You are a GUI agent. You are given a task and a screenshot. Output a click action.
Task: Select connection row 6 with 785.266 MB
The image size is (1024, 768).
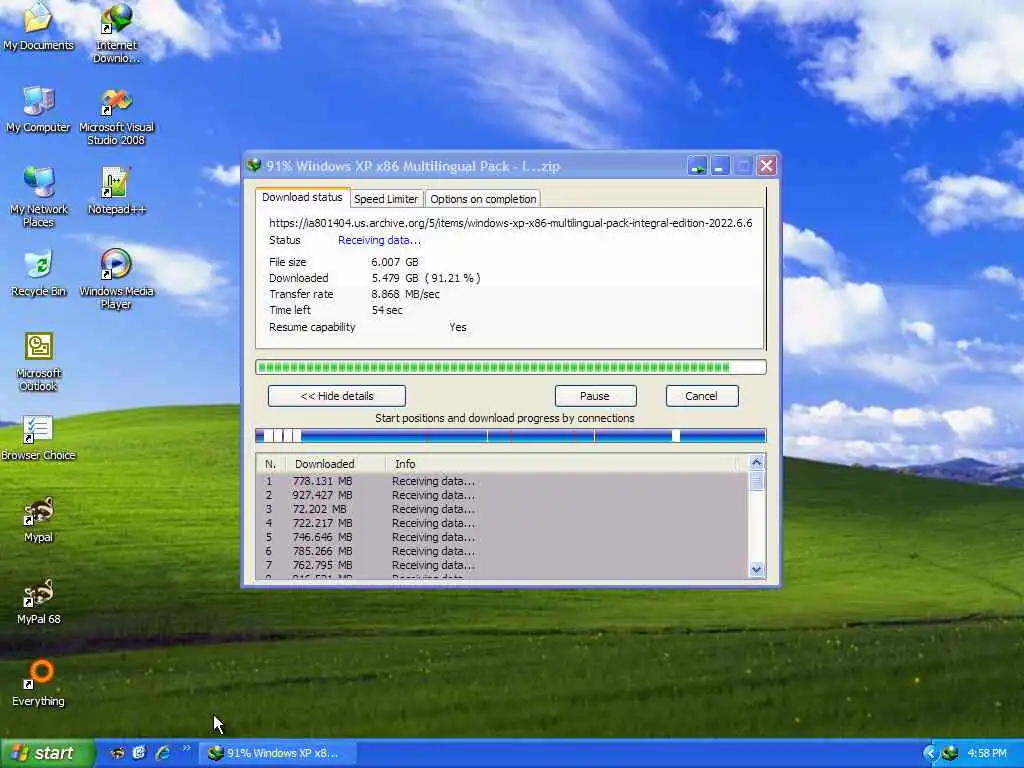coord(502,551)
